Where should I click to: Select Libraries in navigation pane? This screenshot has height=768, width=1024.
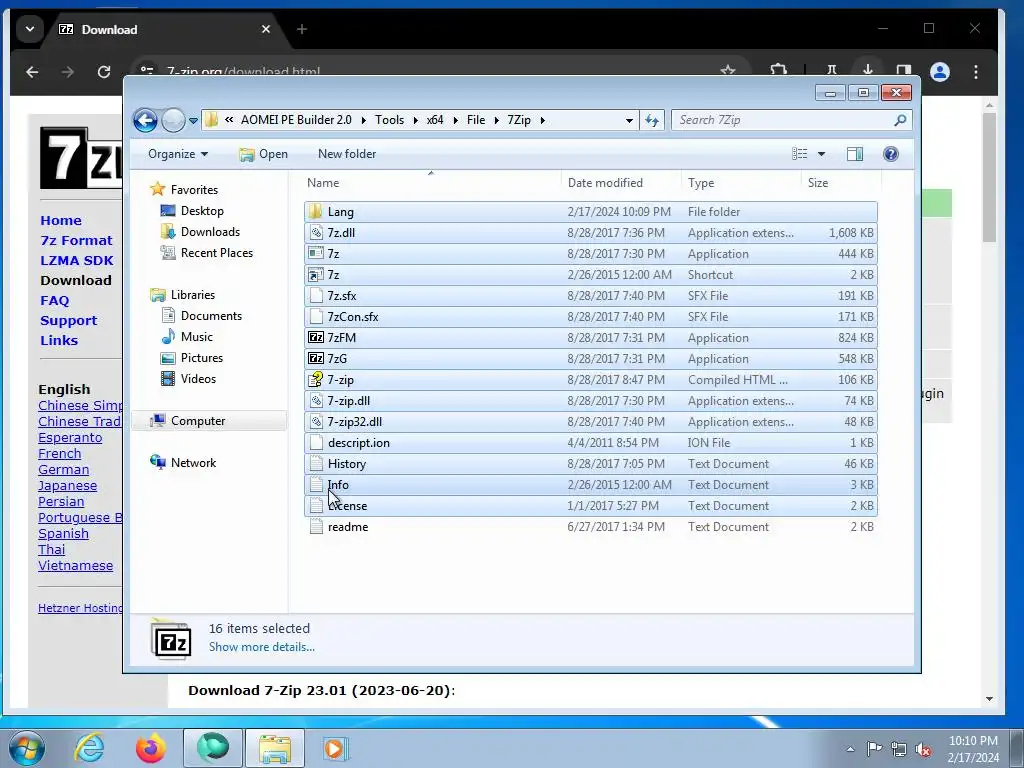pos(193,295)
